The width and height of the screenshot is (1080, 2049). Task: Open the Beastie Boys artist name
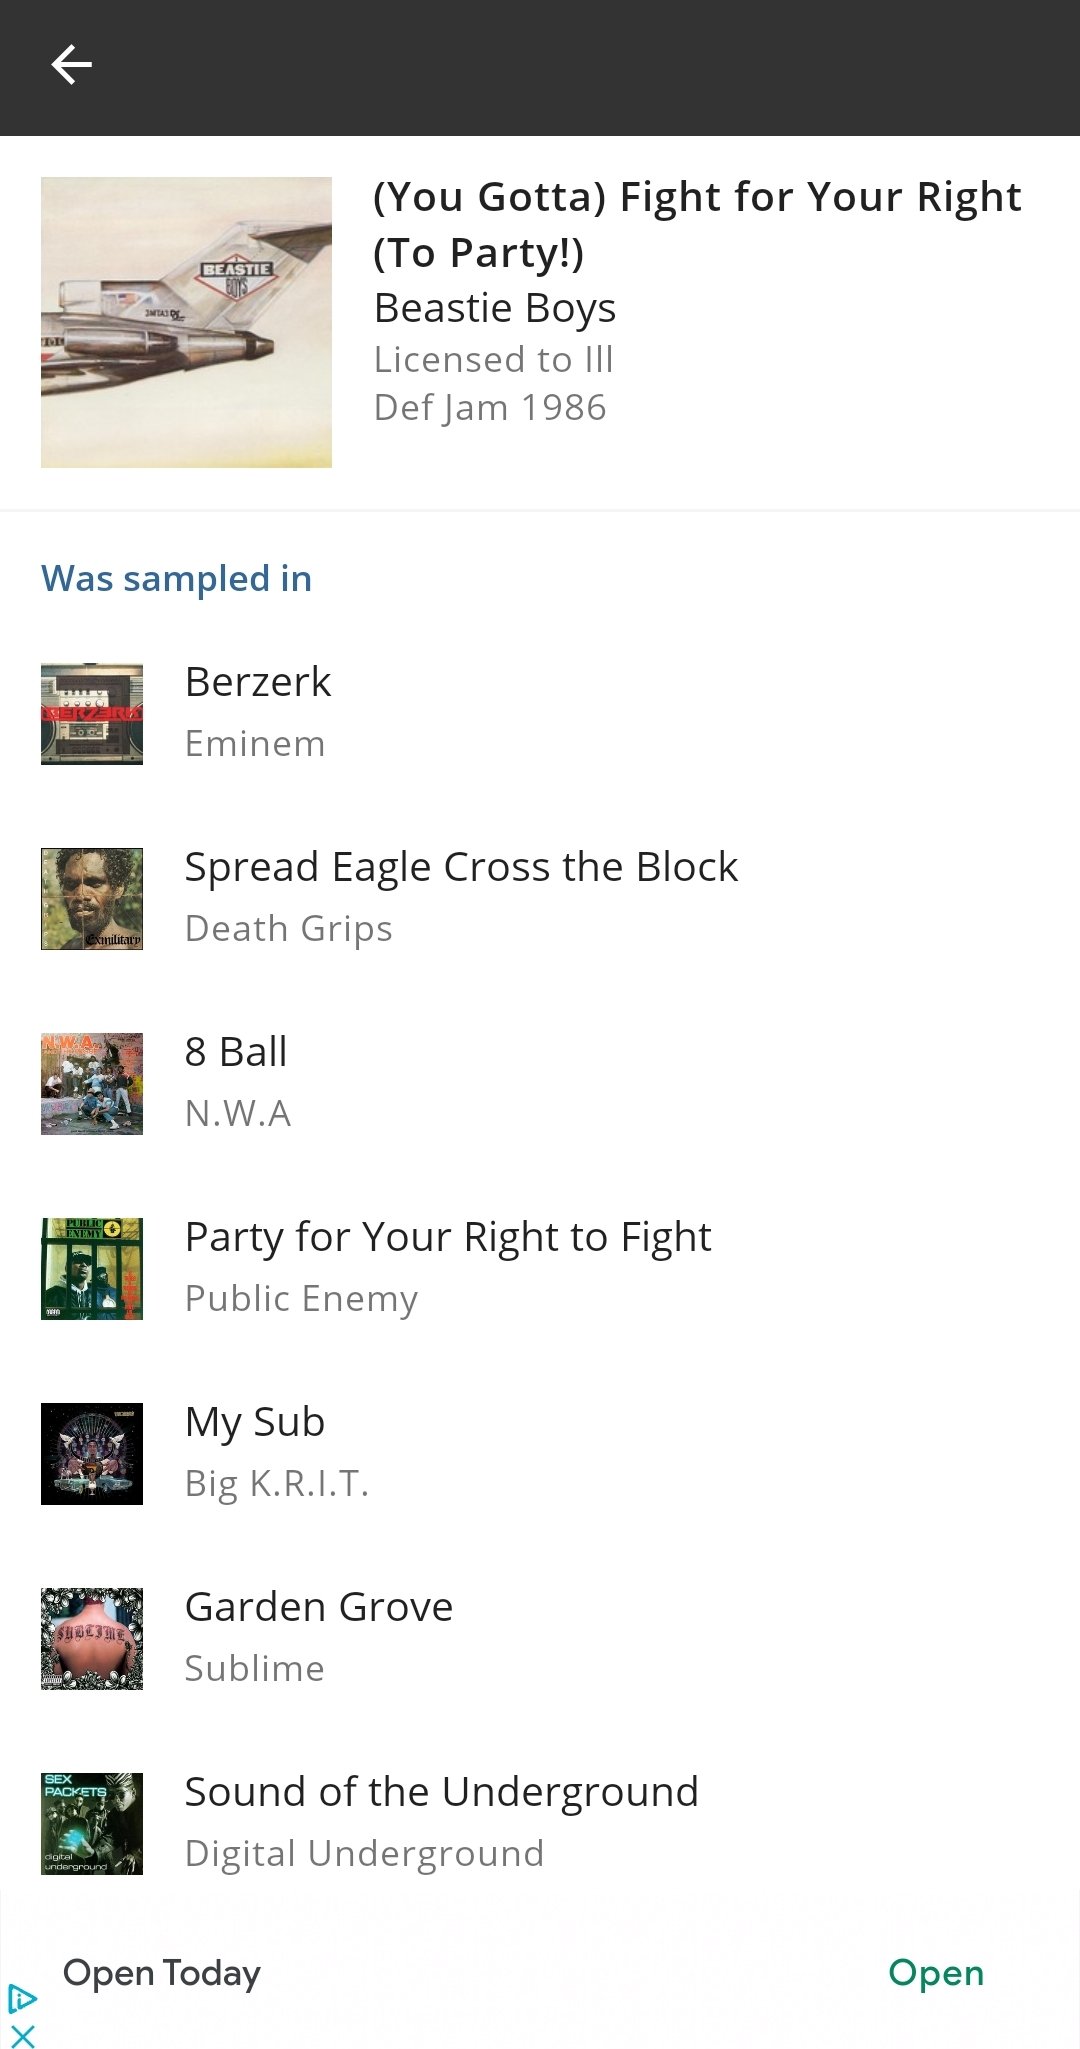(x=495, y=308)
